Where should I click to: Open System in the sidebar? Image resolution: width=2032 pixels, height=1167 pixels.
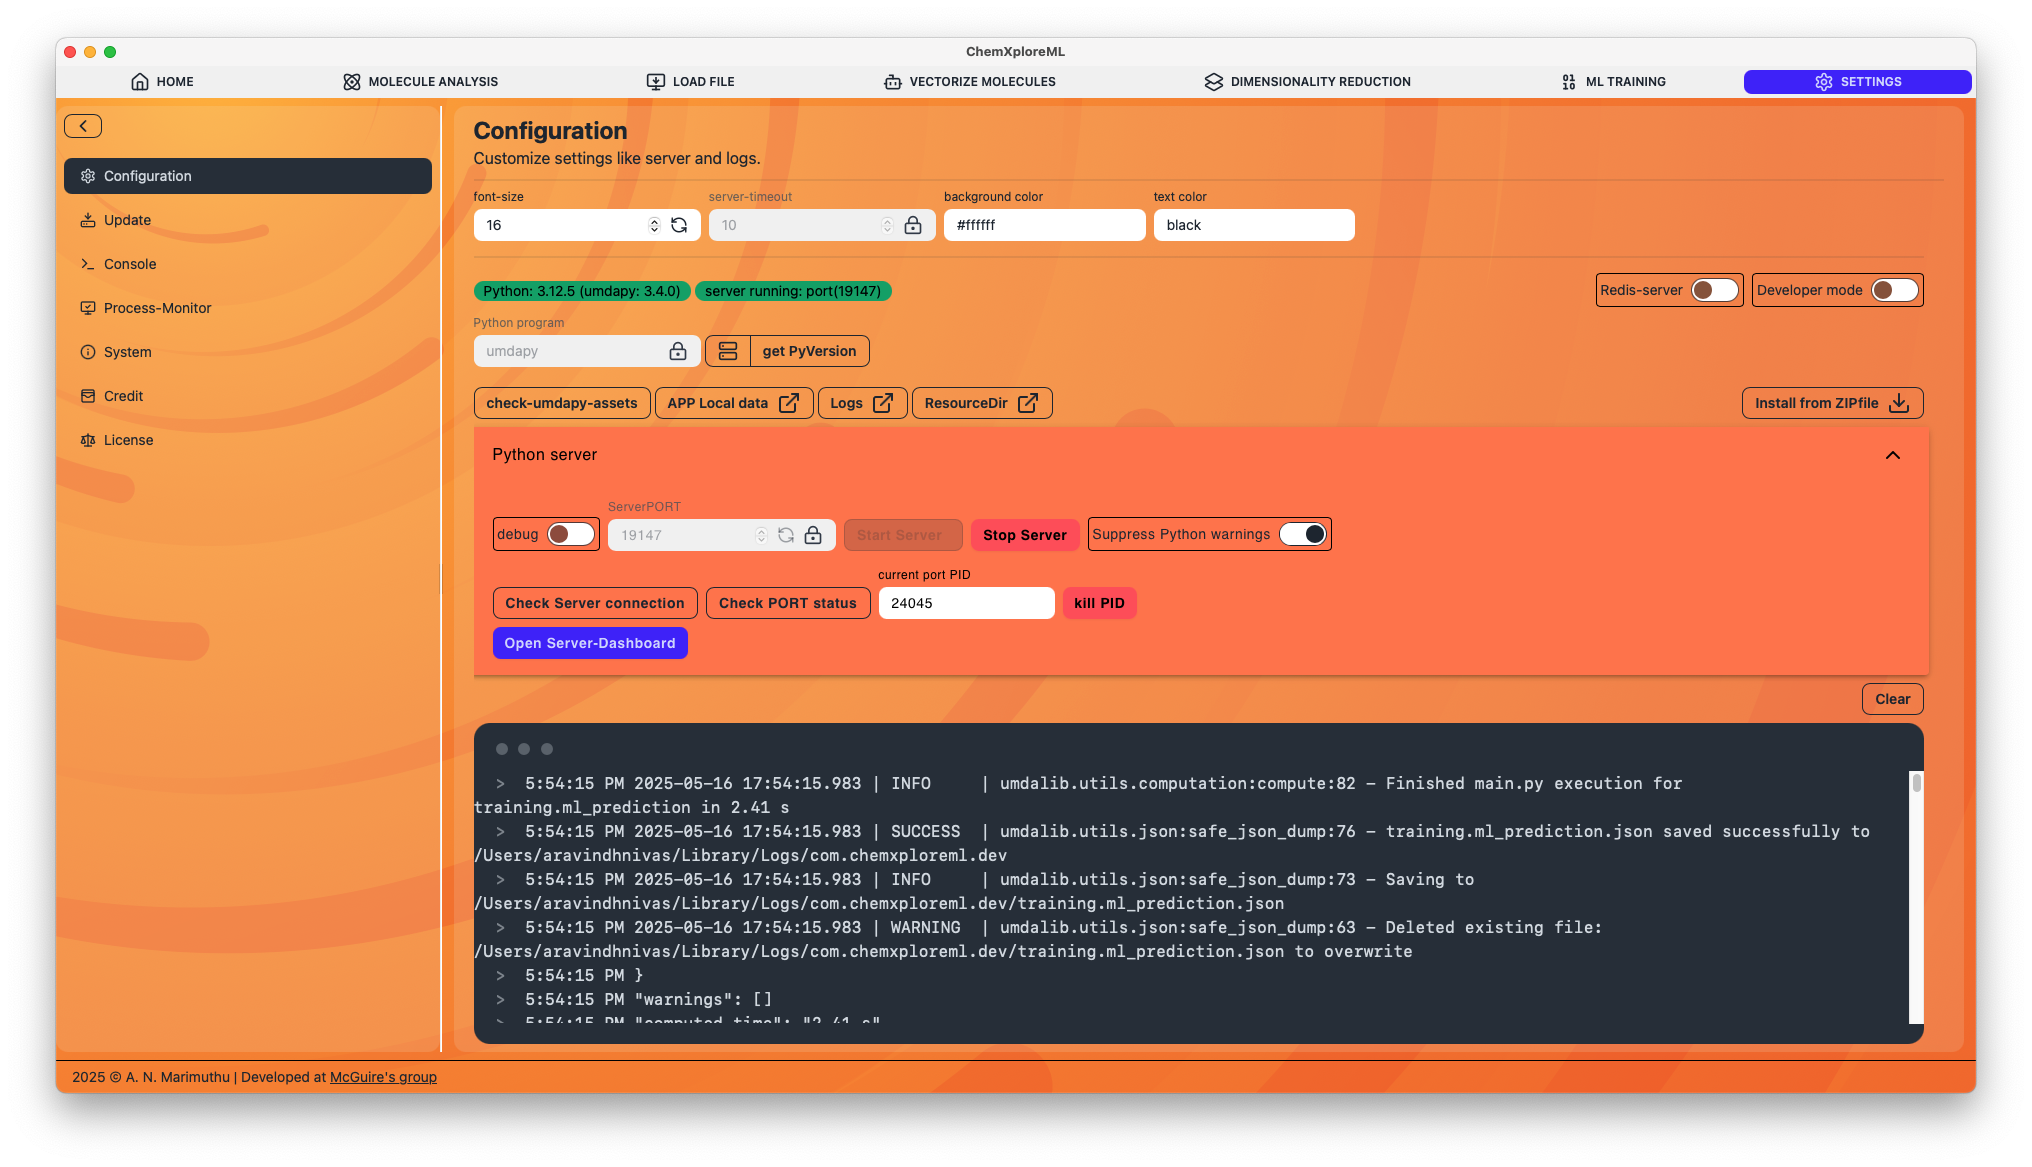click(248, 352)
